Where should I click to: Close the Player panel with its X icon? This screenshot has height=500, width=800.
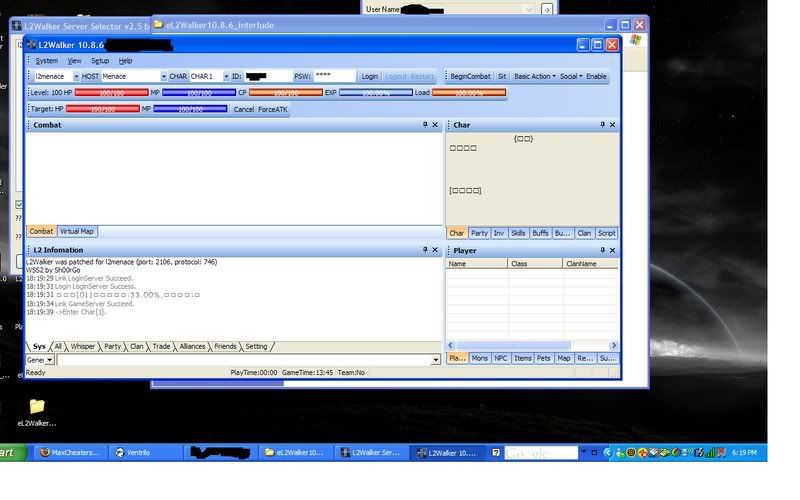(x=614, y=250)
